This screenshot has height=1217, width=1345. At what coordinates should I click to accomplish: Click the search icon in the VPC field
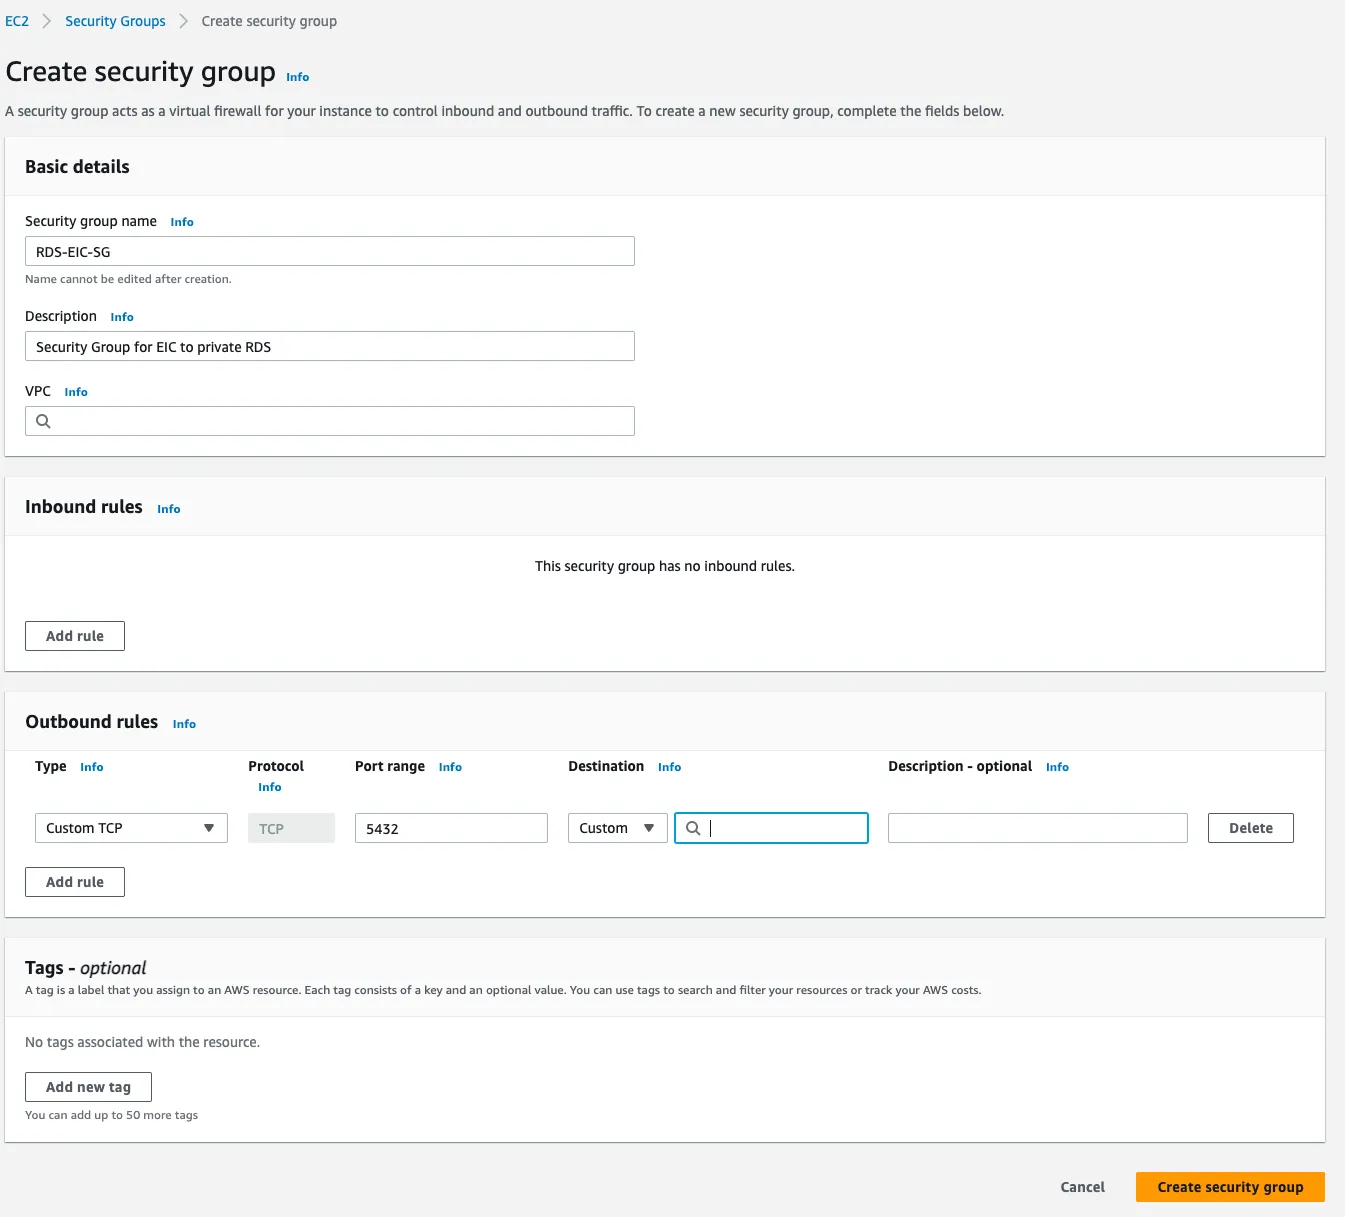click(43, 421)
